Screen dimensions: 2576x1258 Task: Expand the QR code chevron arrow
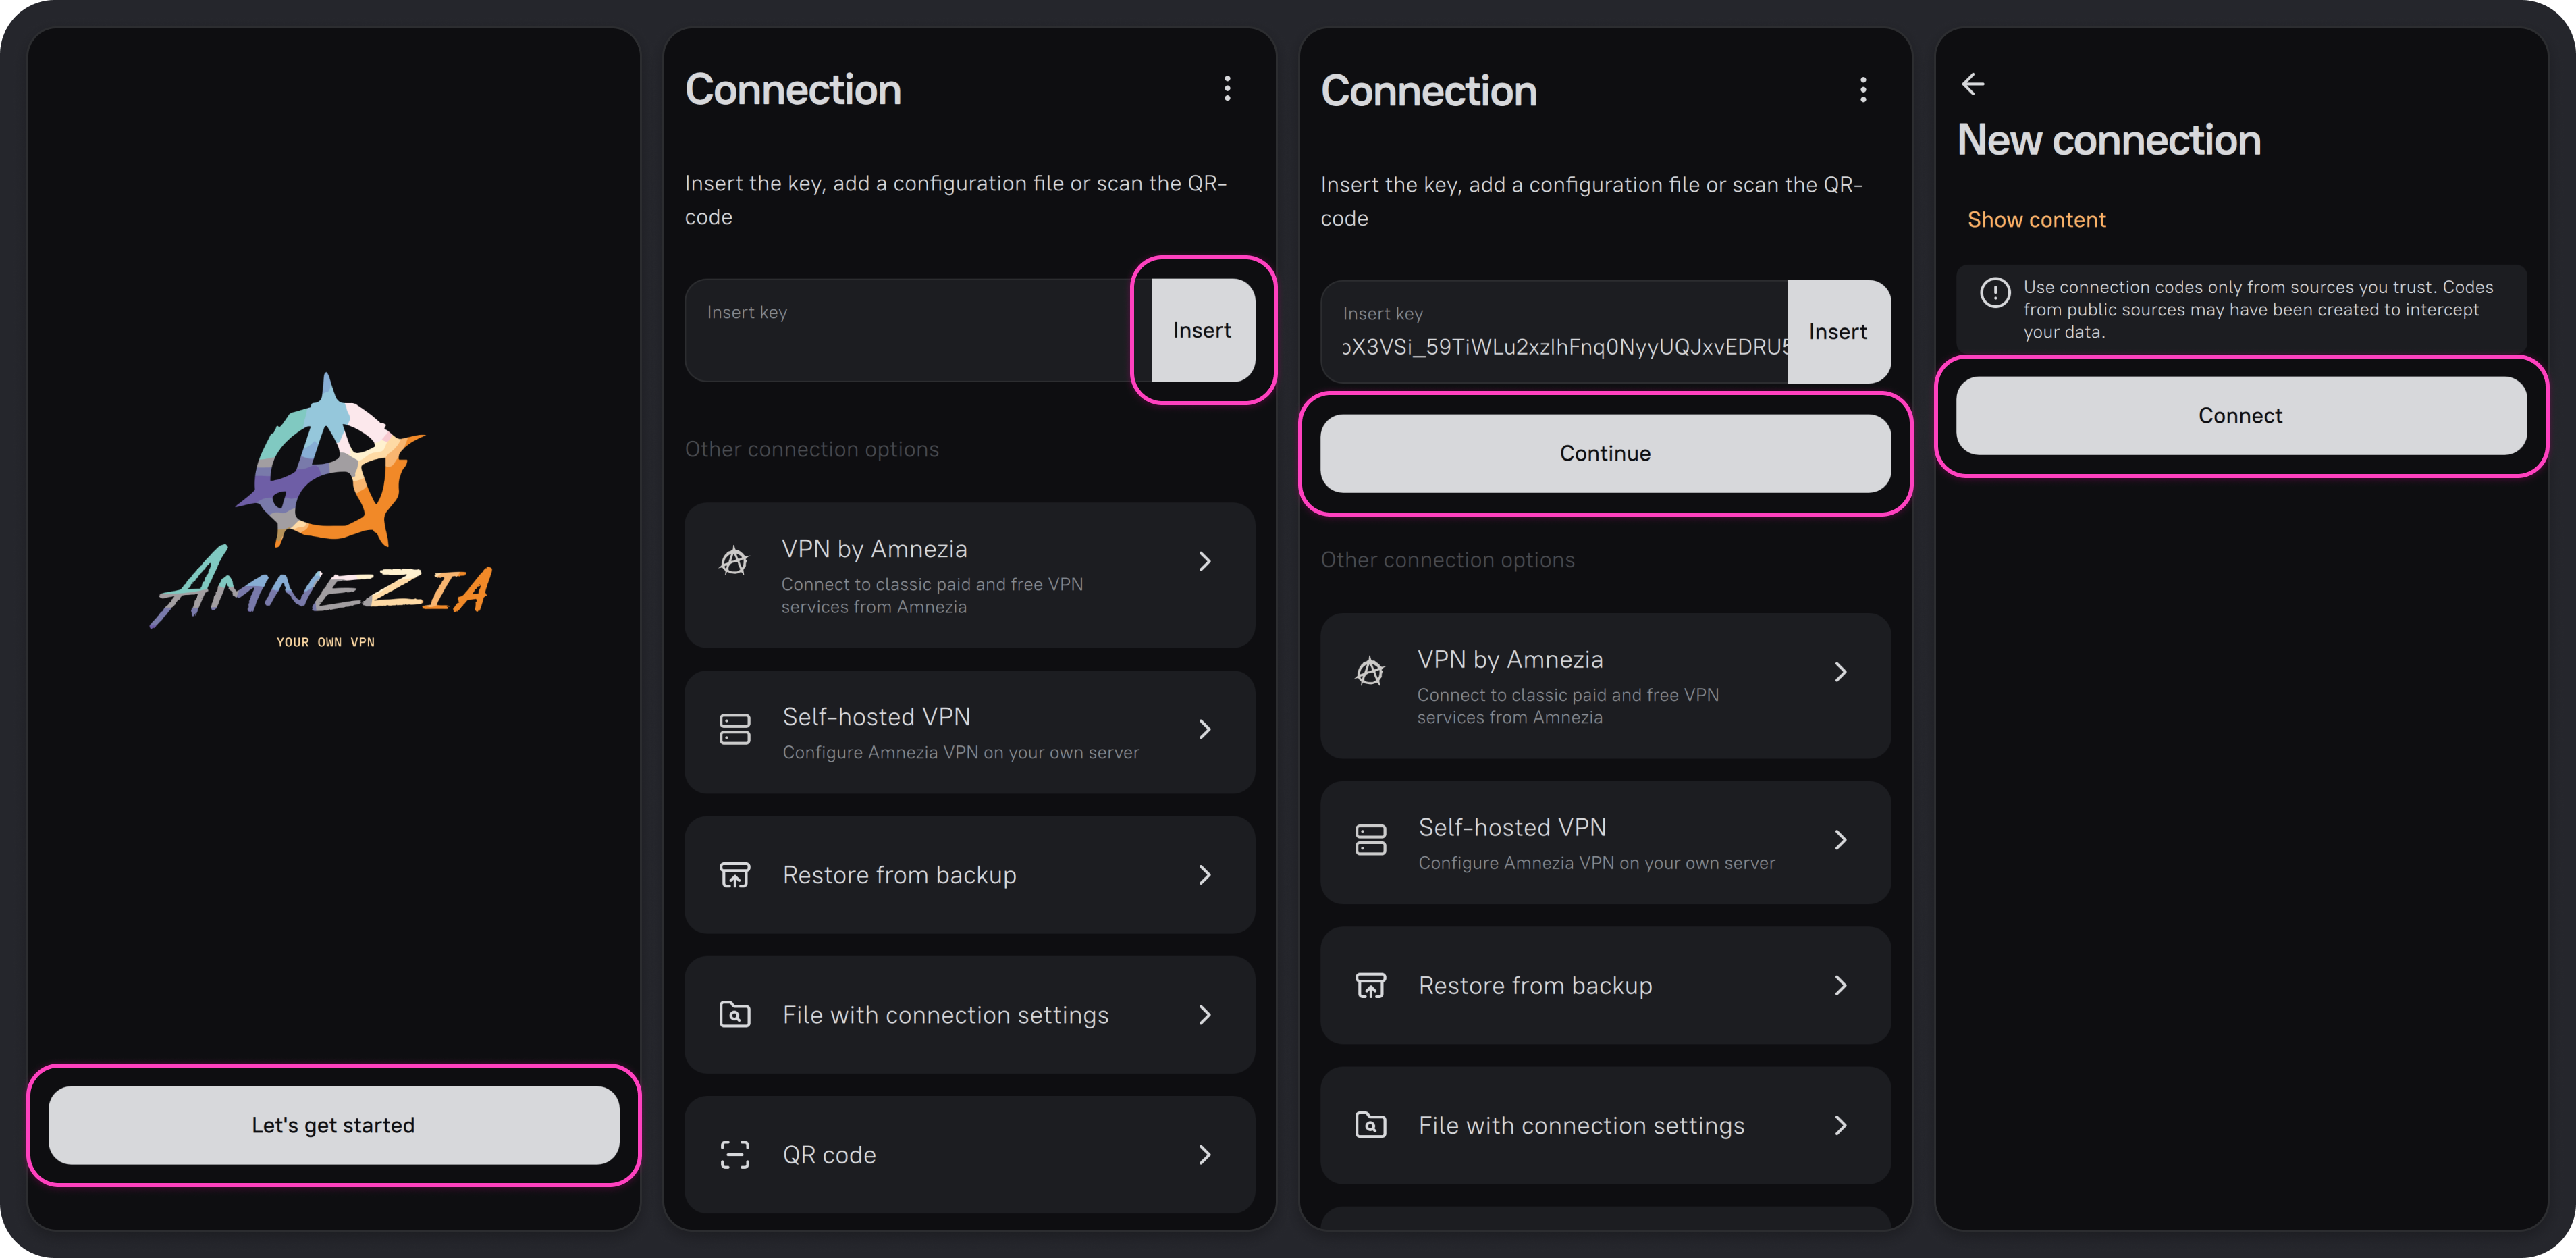coord(1204,1155)
